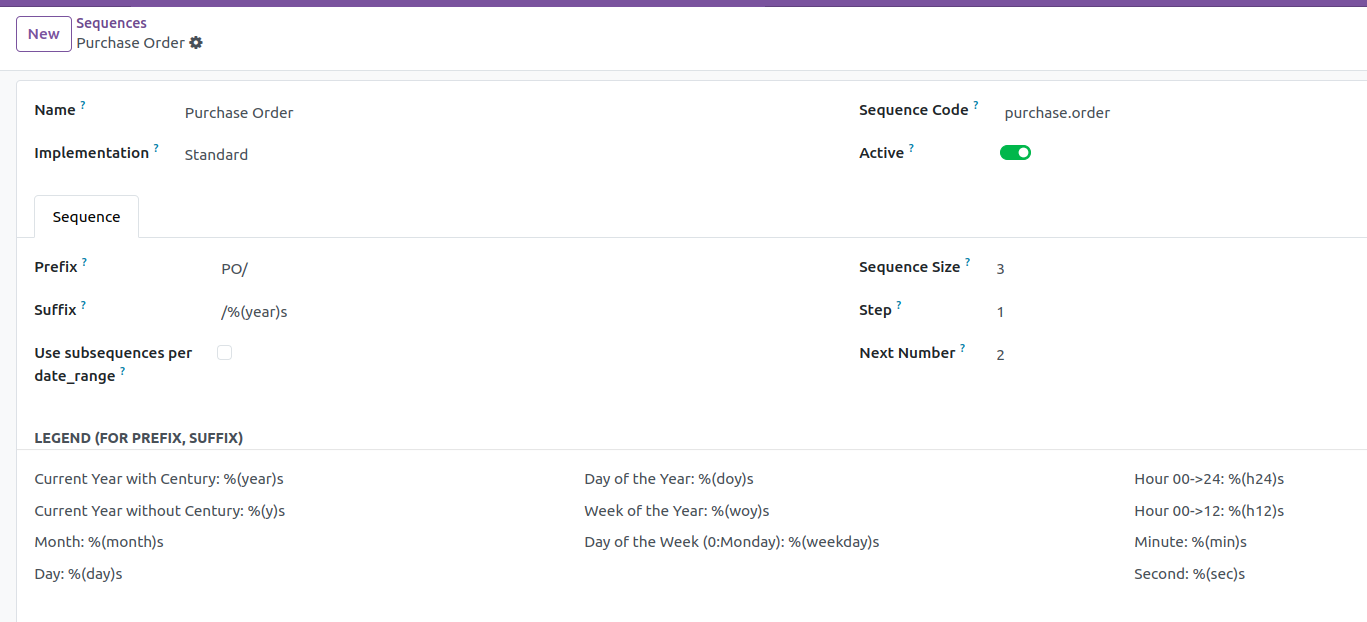Open the gear actions menu beside Purchase Order
Image resolution: width=1367 pixels, height=622 pixels.
pos(196,43)
